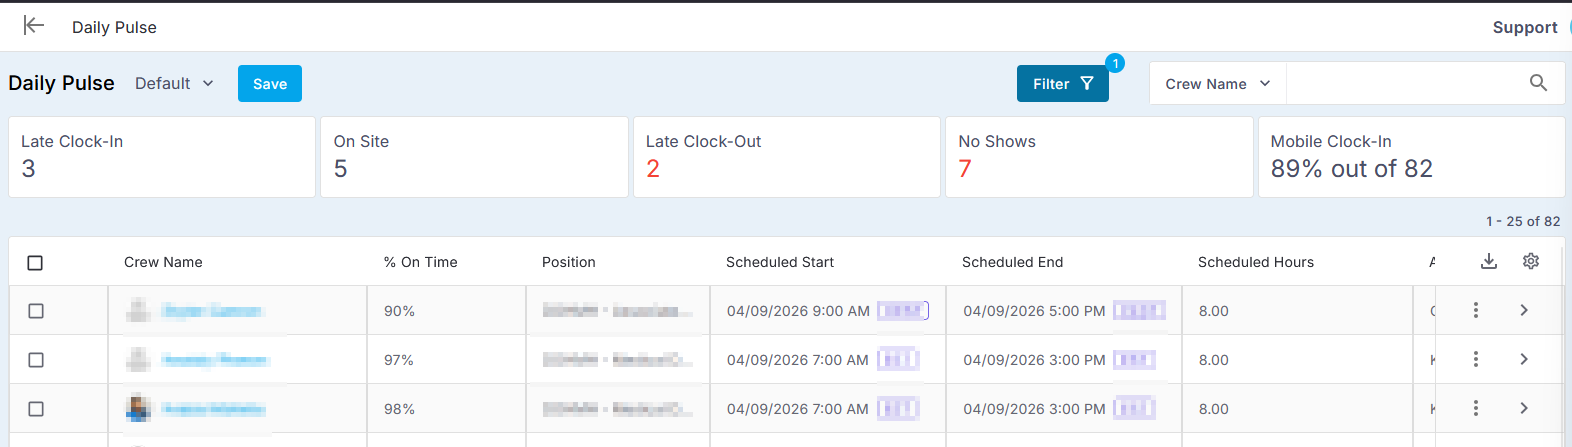This screenshot has height=447, width=1572.
Task: Open the Default view dropdown
Action: coord(175,83)
